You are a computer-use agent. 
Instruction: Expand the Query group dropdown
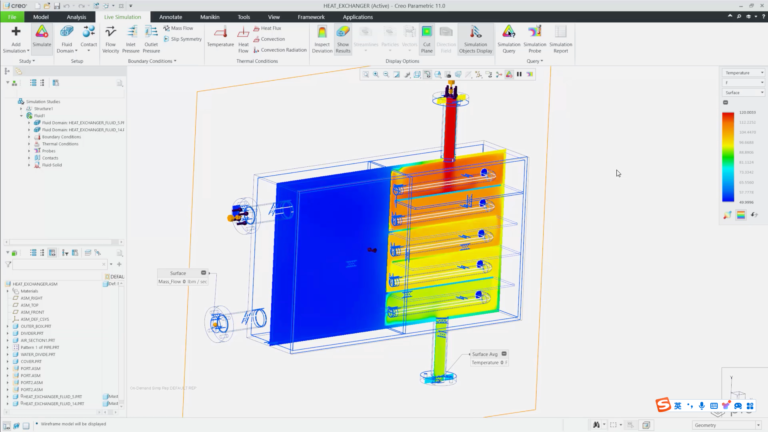(x=535, y=61)
